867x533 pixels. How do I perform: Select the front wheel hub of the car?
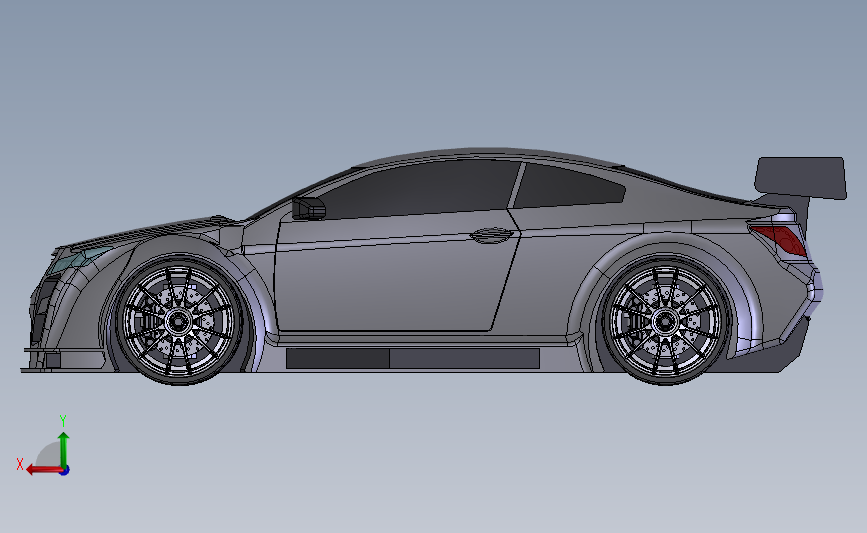[178, 321]
